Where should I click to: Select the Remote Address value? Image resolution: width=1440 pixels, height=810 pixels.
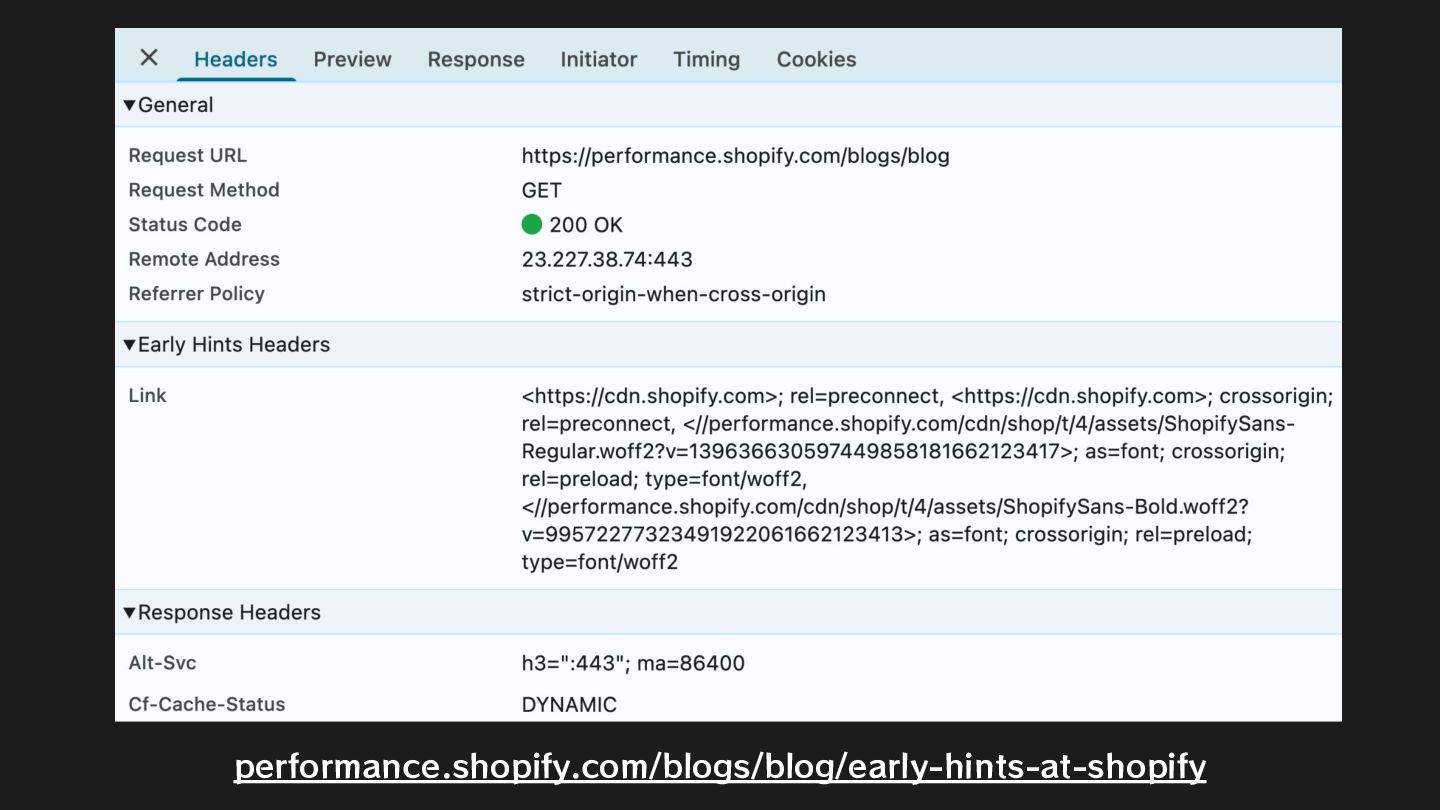(x=607, y=259)
